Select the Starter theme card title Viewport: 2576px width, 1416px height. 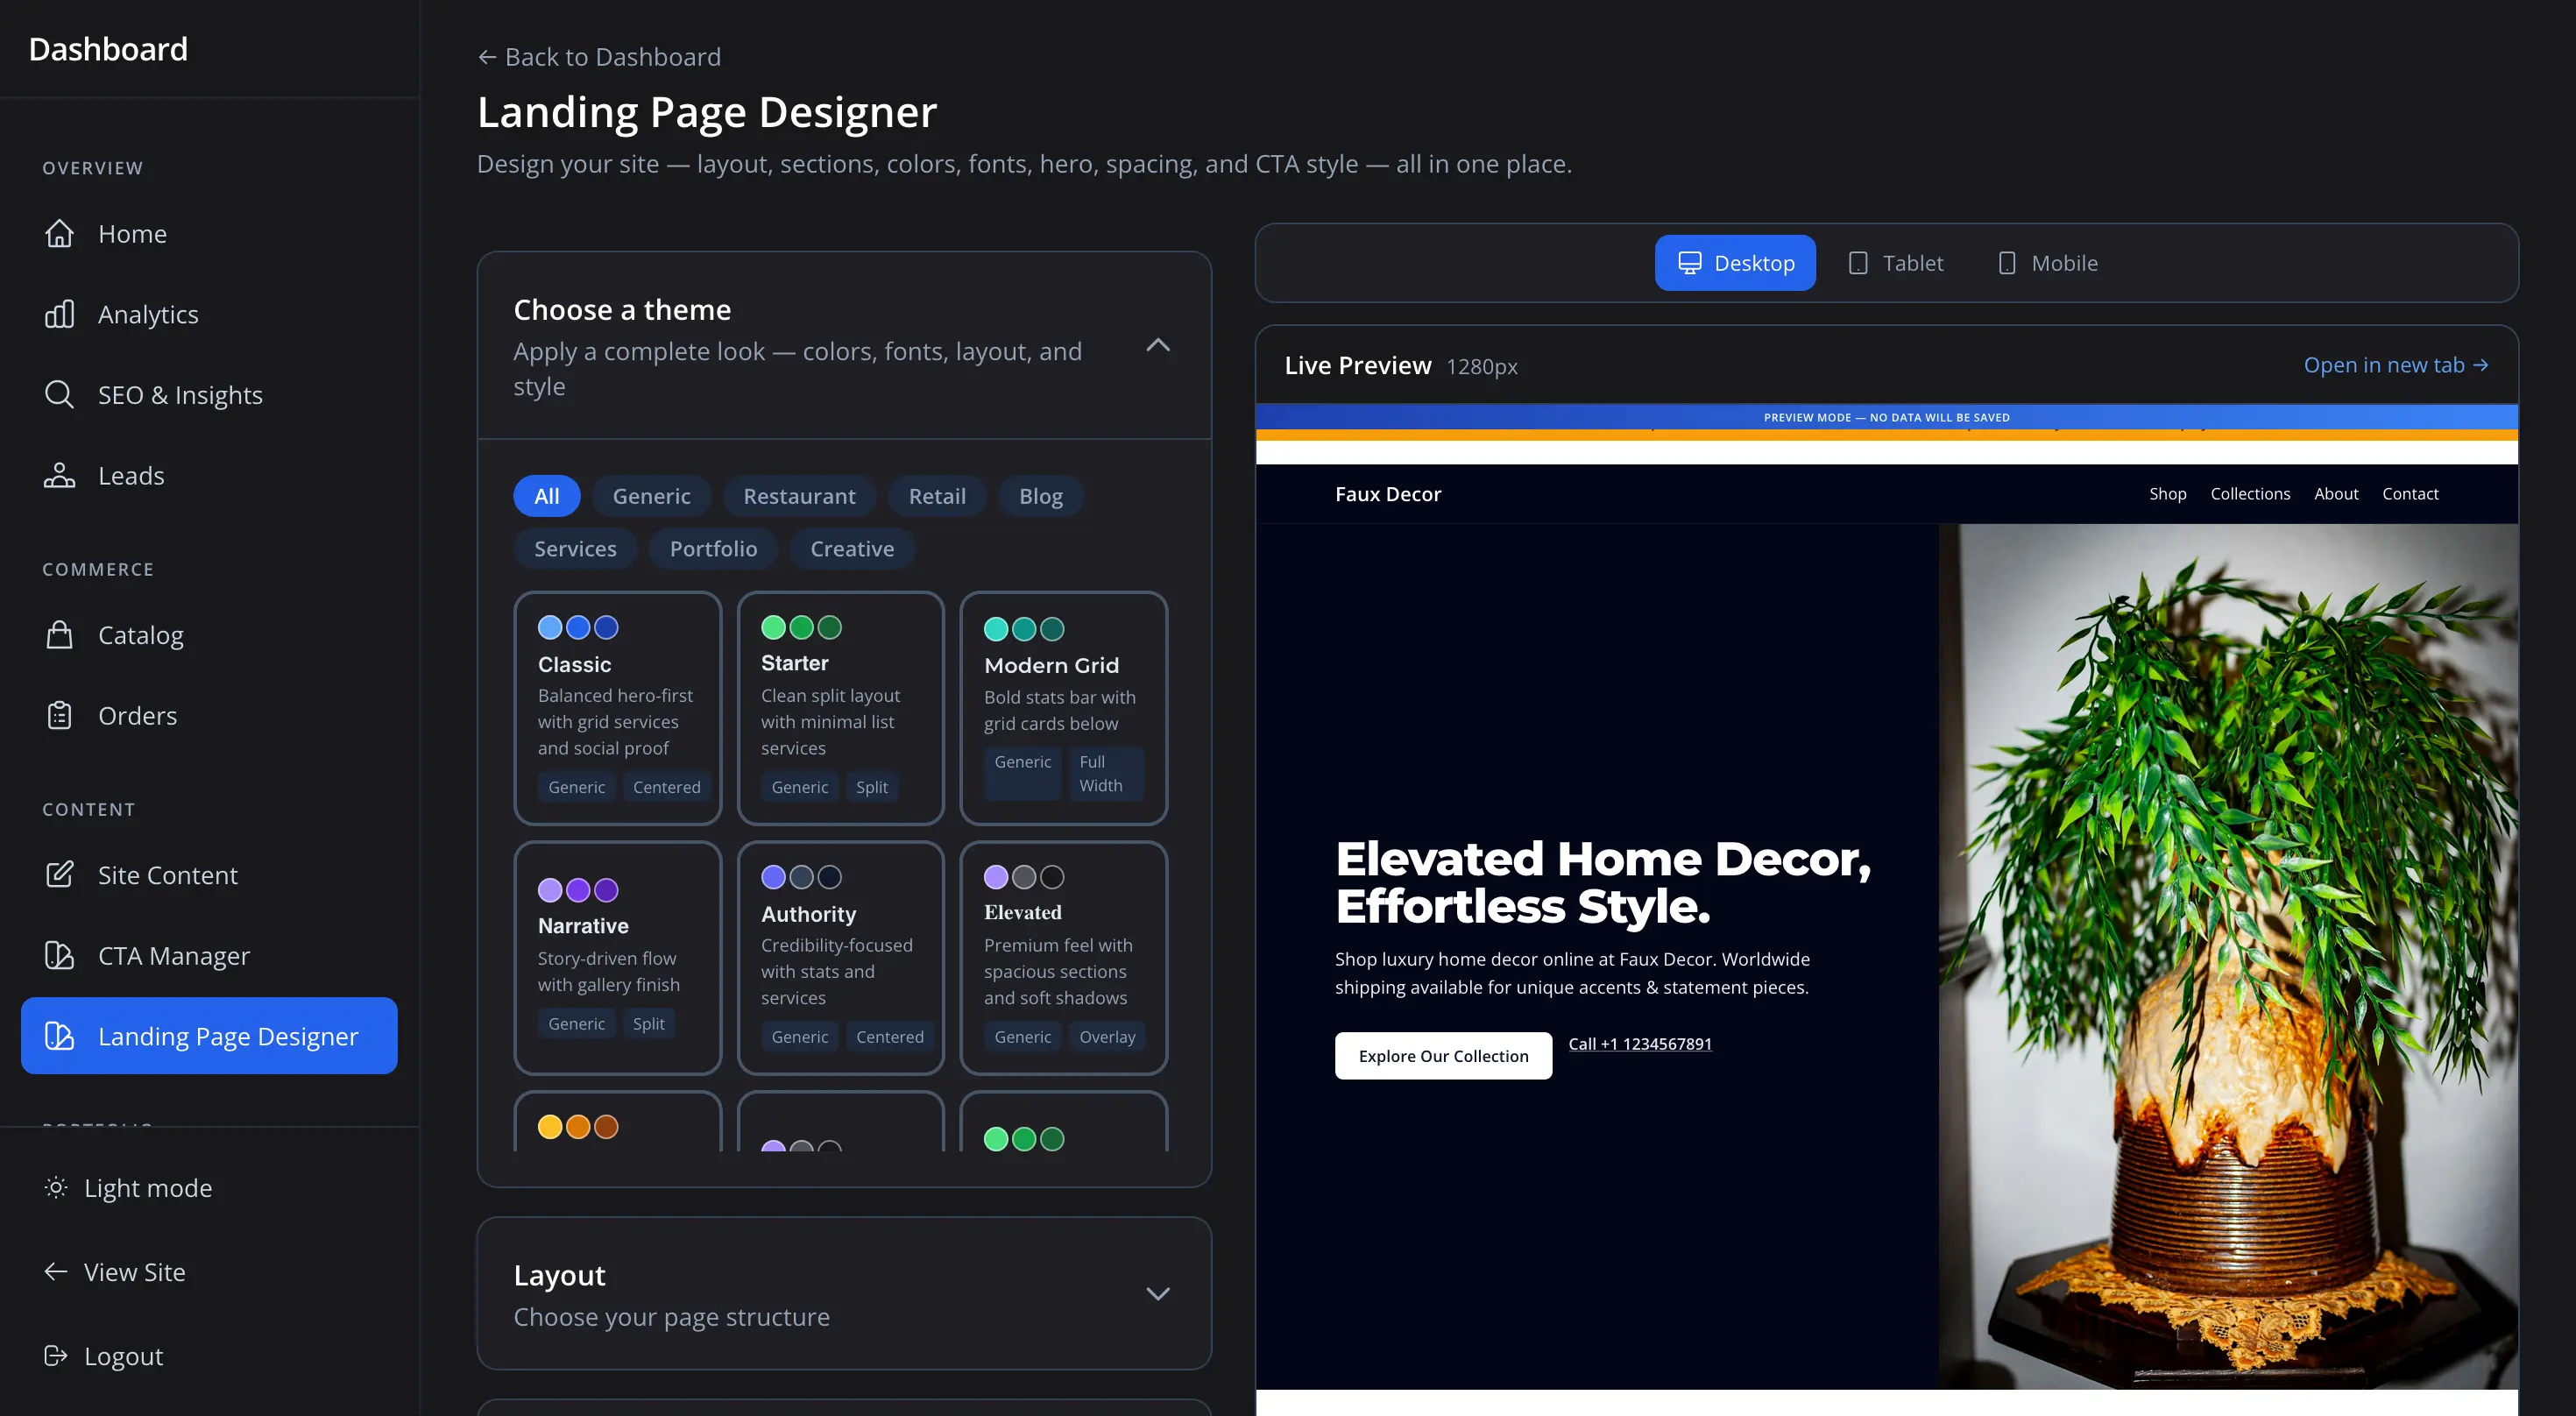[794, 662]
